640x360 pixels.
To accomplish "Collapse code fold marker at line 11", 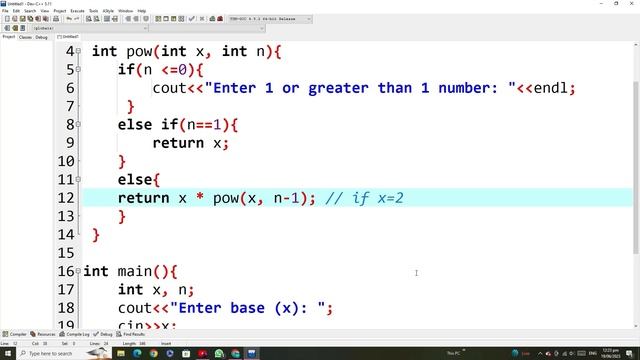I will [x=78, y=180].
